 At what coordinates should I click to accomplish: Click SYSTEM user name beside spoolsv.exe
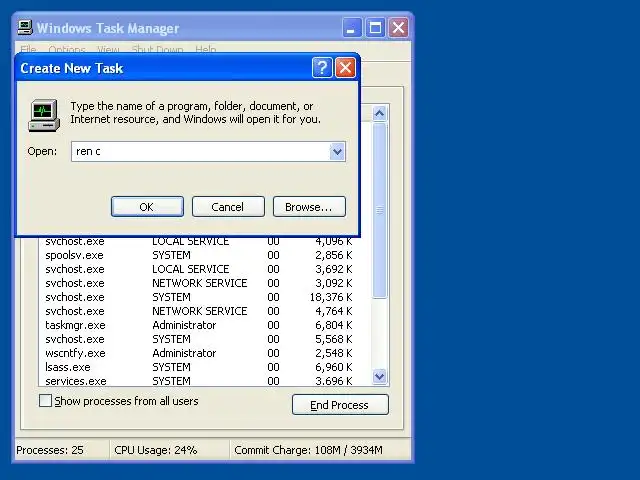click(171, 255)
